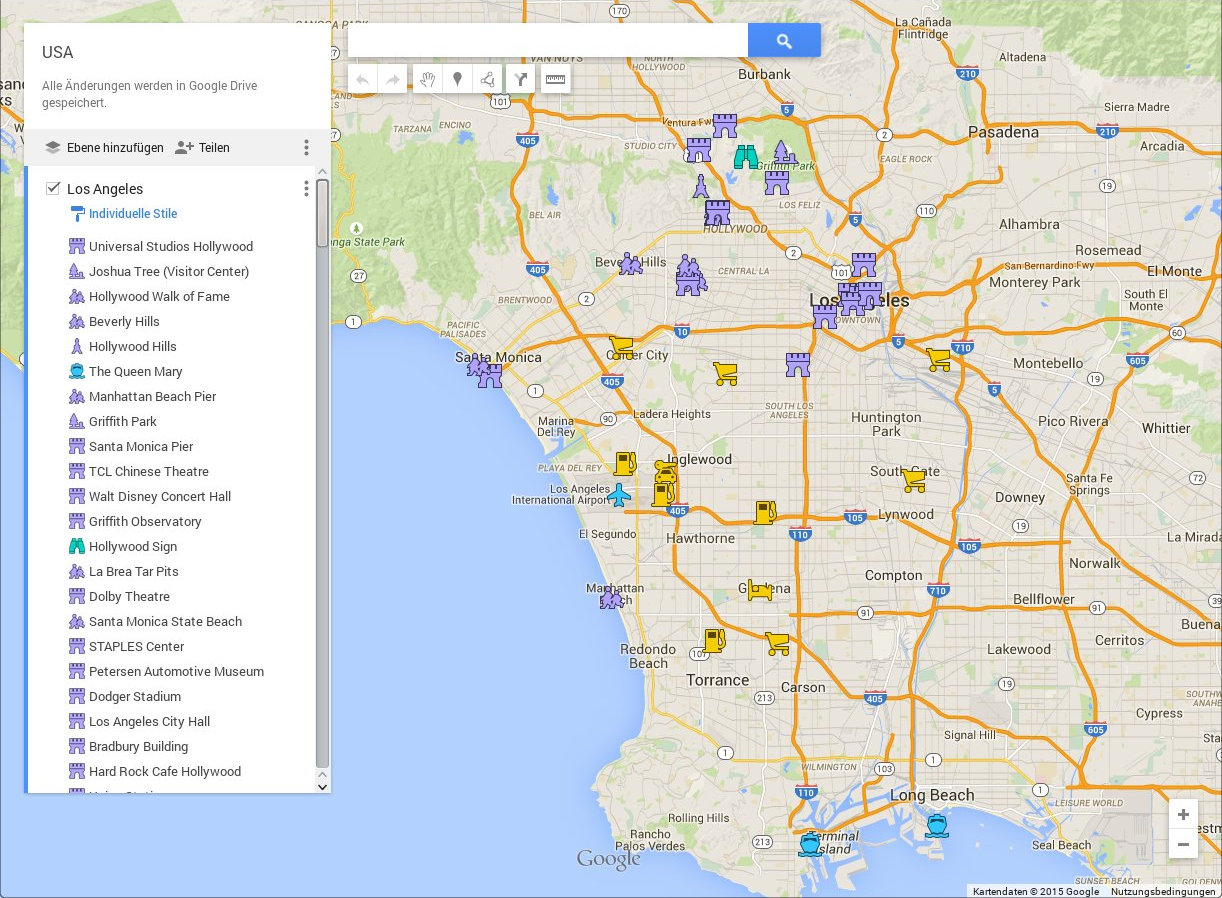Click the purple marker at Beverly Hills
This screenshot has width=1222, height=898.
[630, 264]
